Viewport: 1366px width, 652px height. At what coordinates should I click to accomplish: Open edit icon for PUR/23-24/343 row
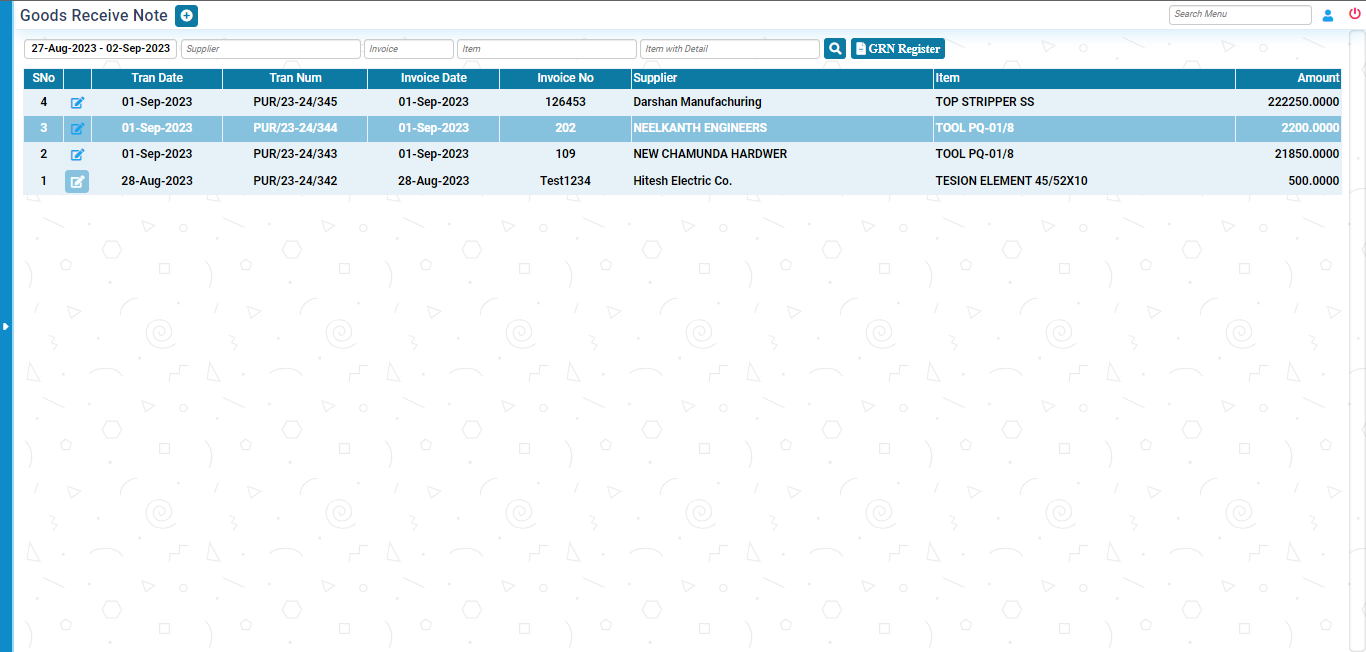coord(77,155)
